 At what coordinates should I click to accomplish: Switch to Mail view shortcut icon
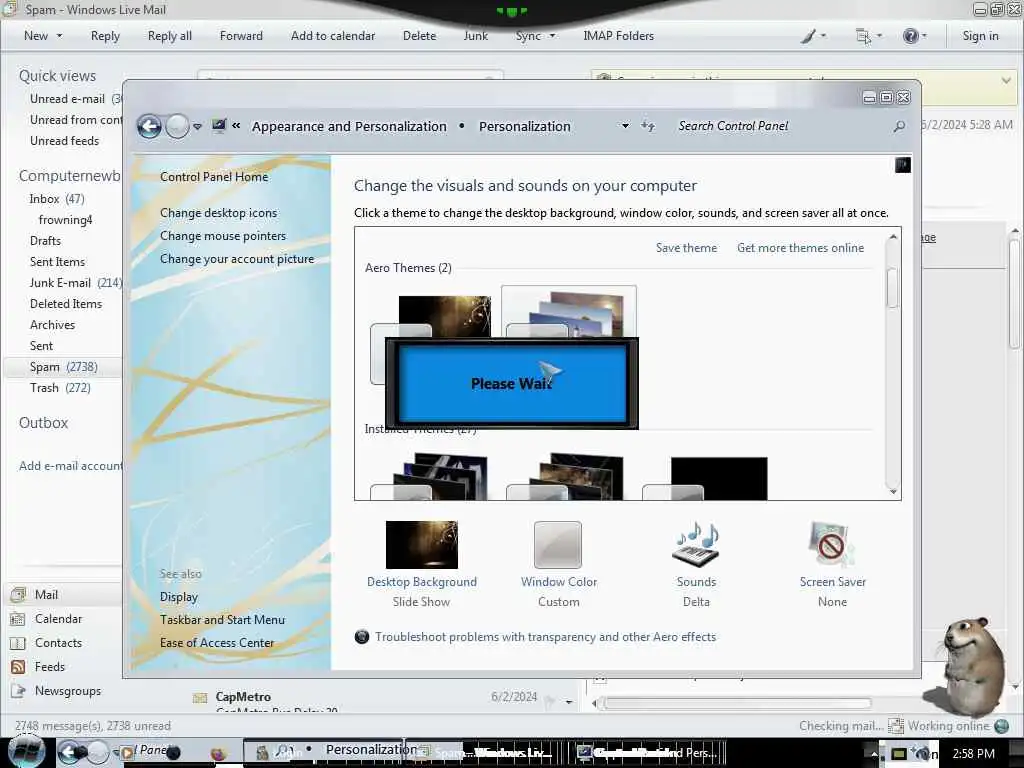click(18, 594)
